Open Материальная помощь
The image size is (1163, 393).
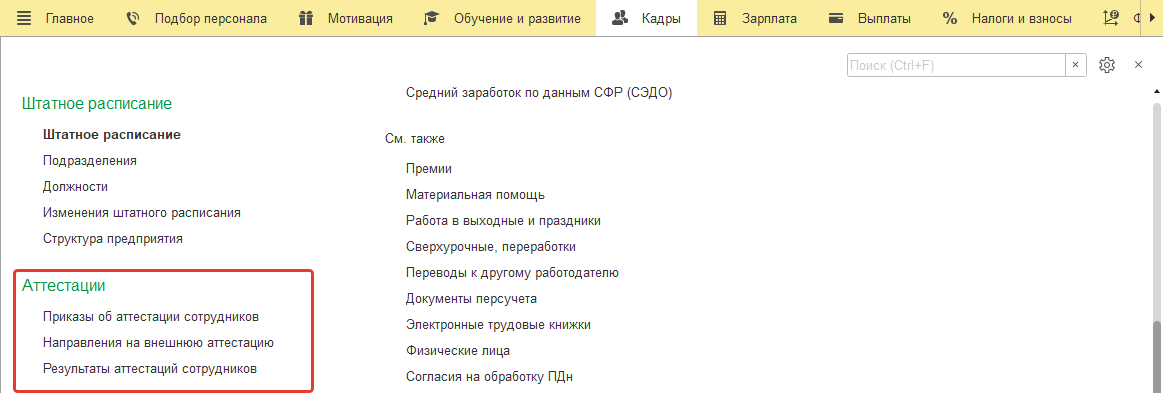click(x=475, y=195)
